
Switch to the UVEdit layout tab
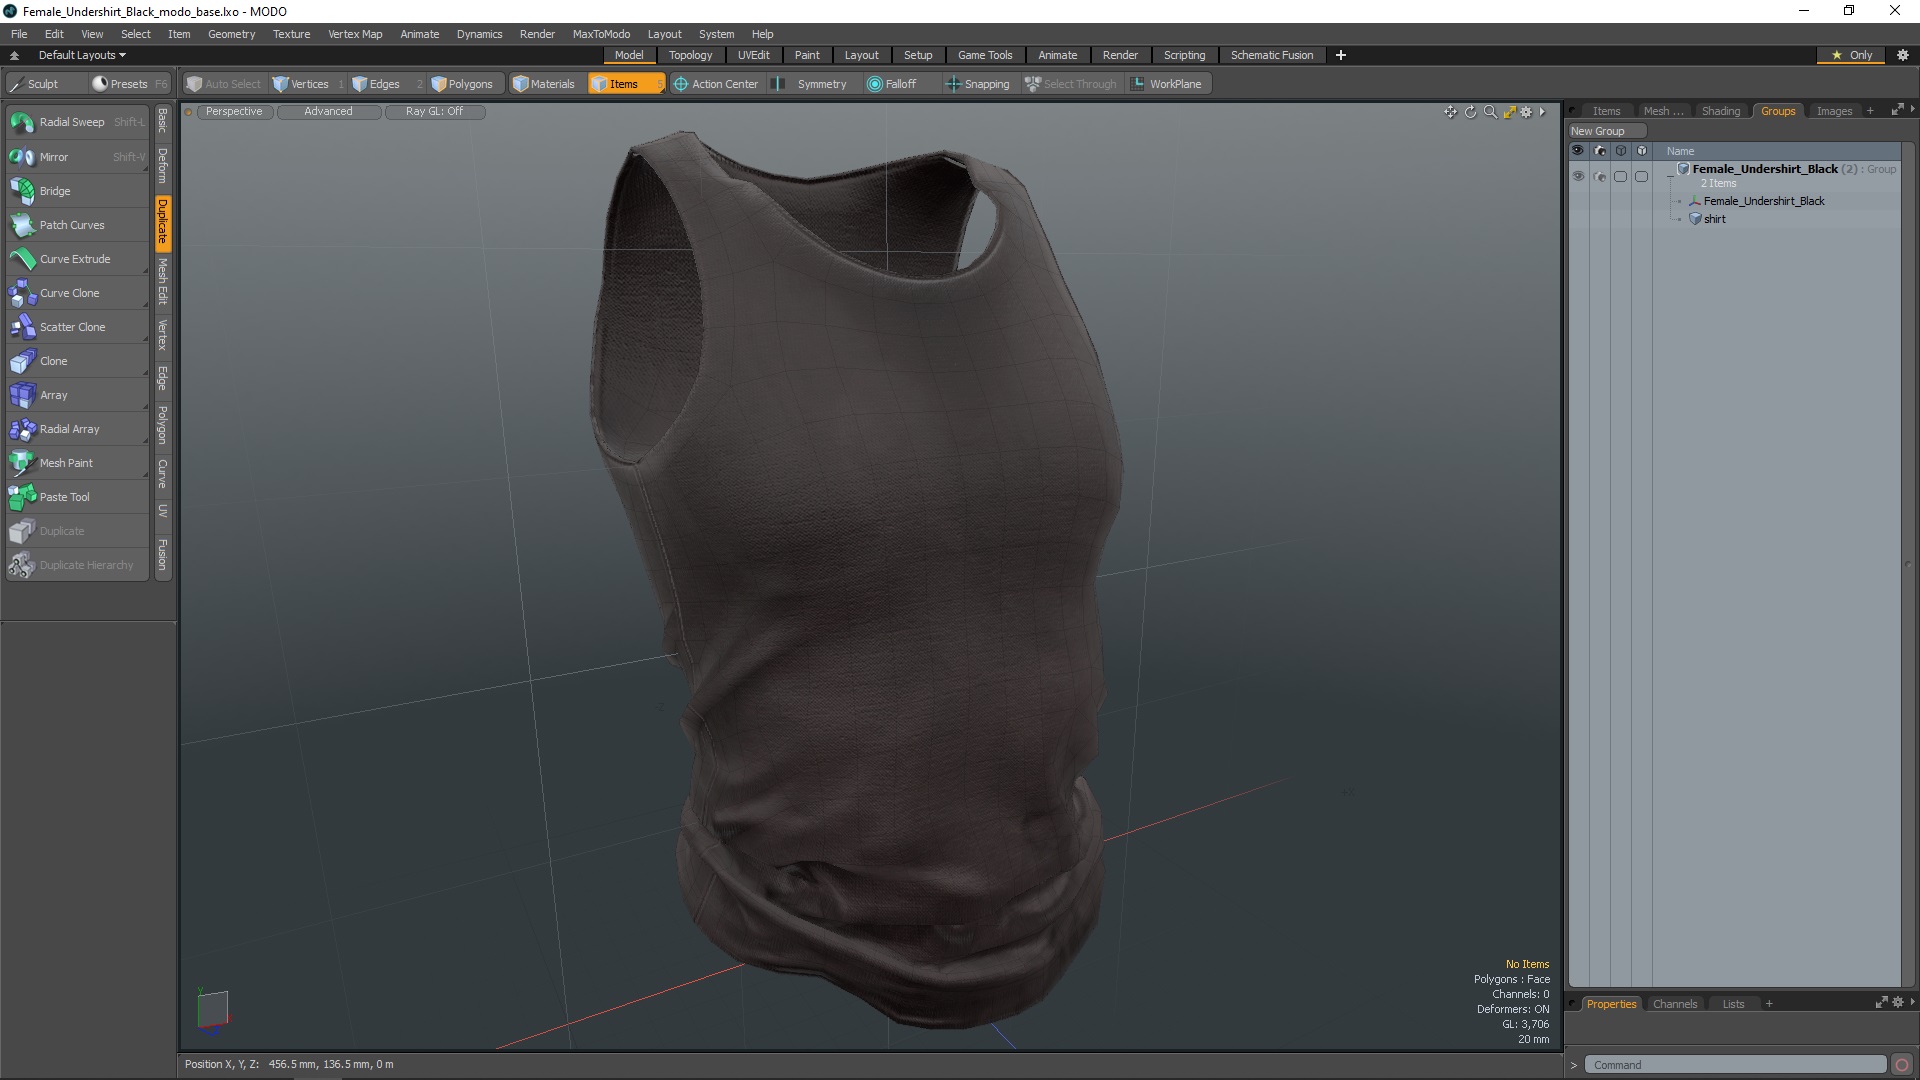tap(753, 55)
